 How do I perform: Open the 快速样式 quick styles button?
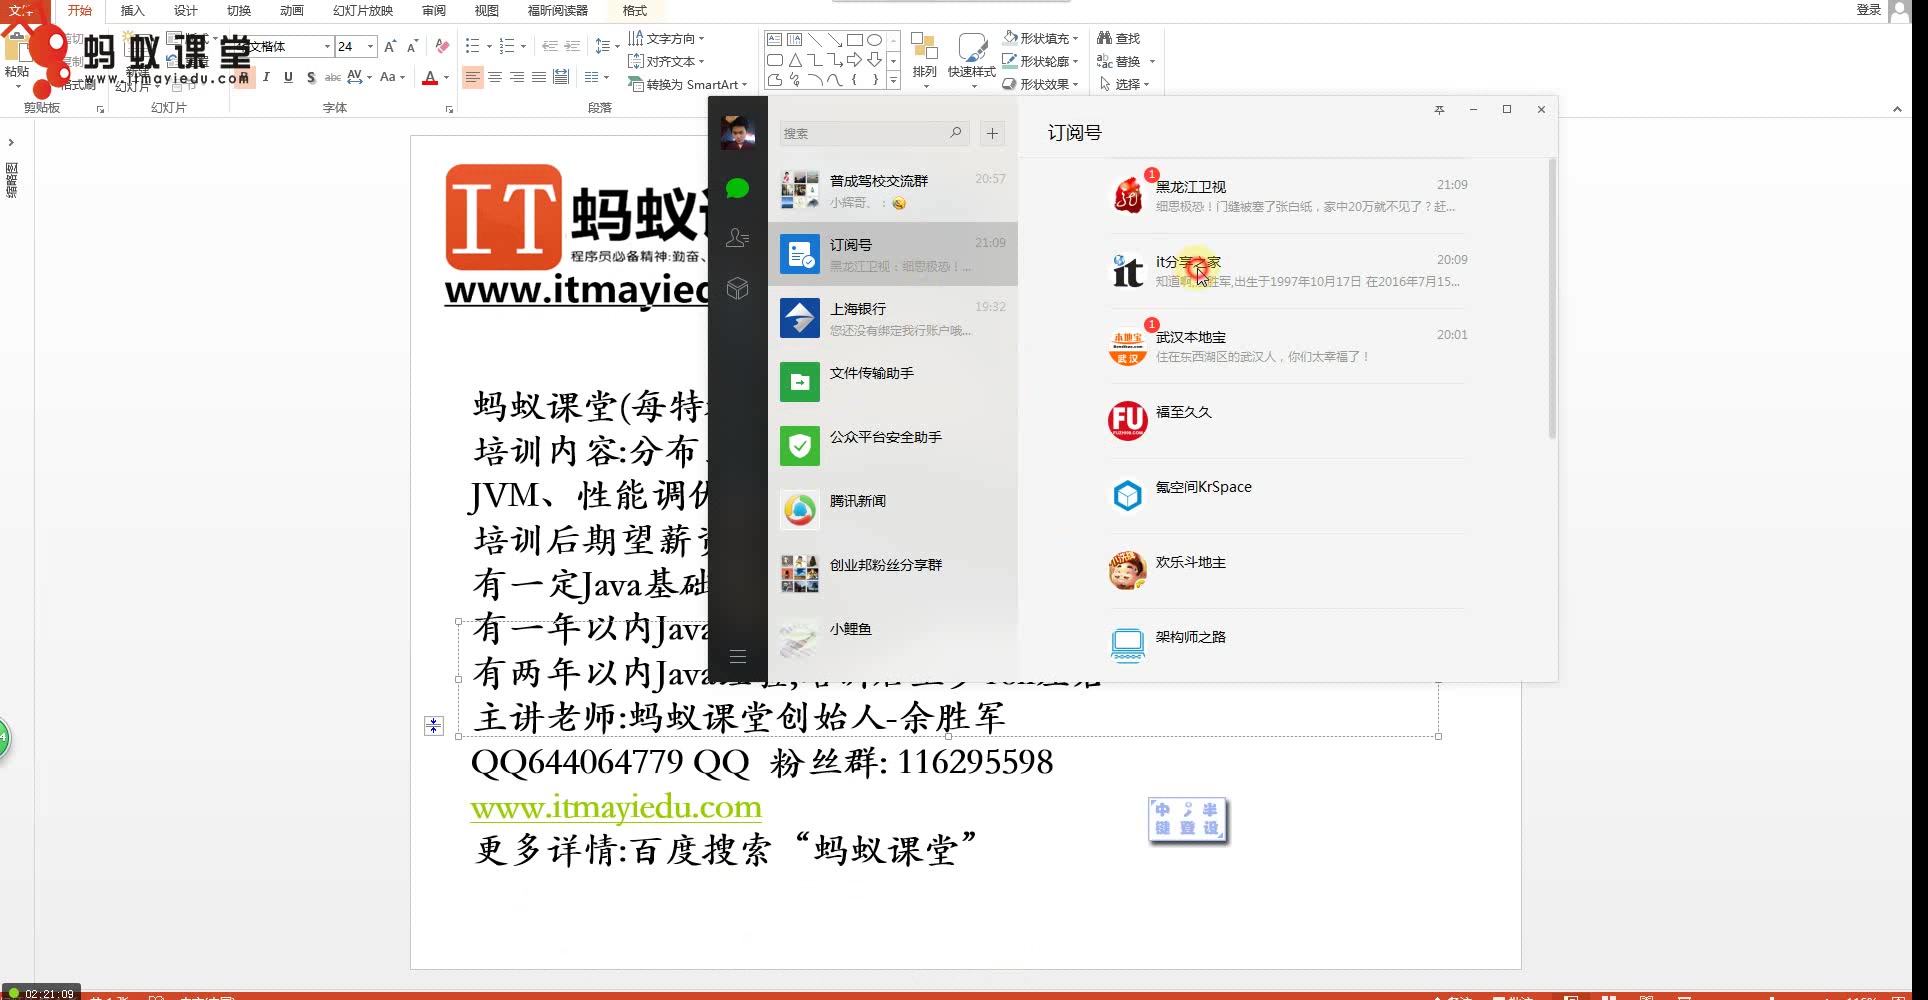coord(972,60)
